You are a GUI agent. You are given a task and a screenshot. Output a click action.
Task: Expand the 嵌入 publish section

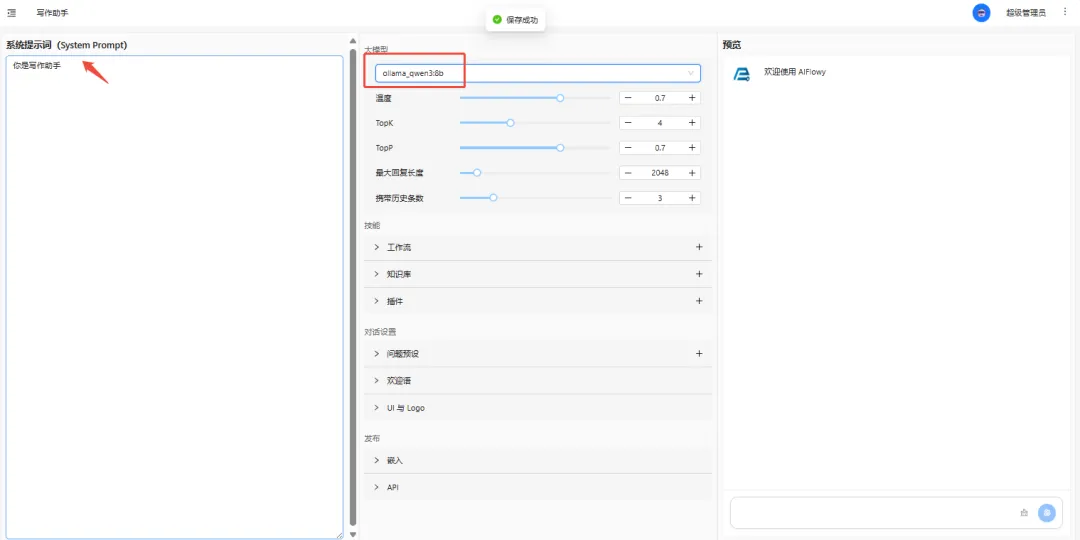(x=394, y=460)
